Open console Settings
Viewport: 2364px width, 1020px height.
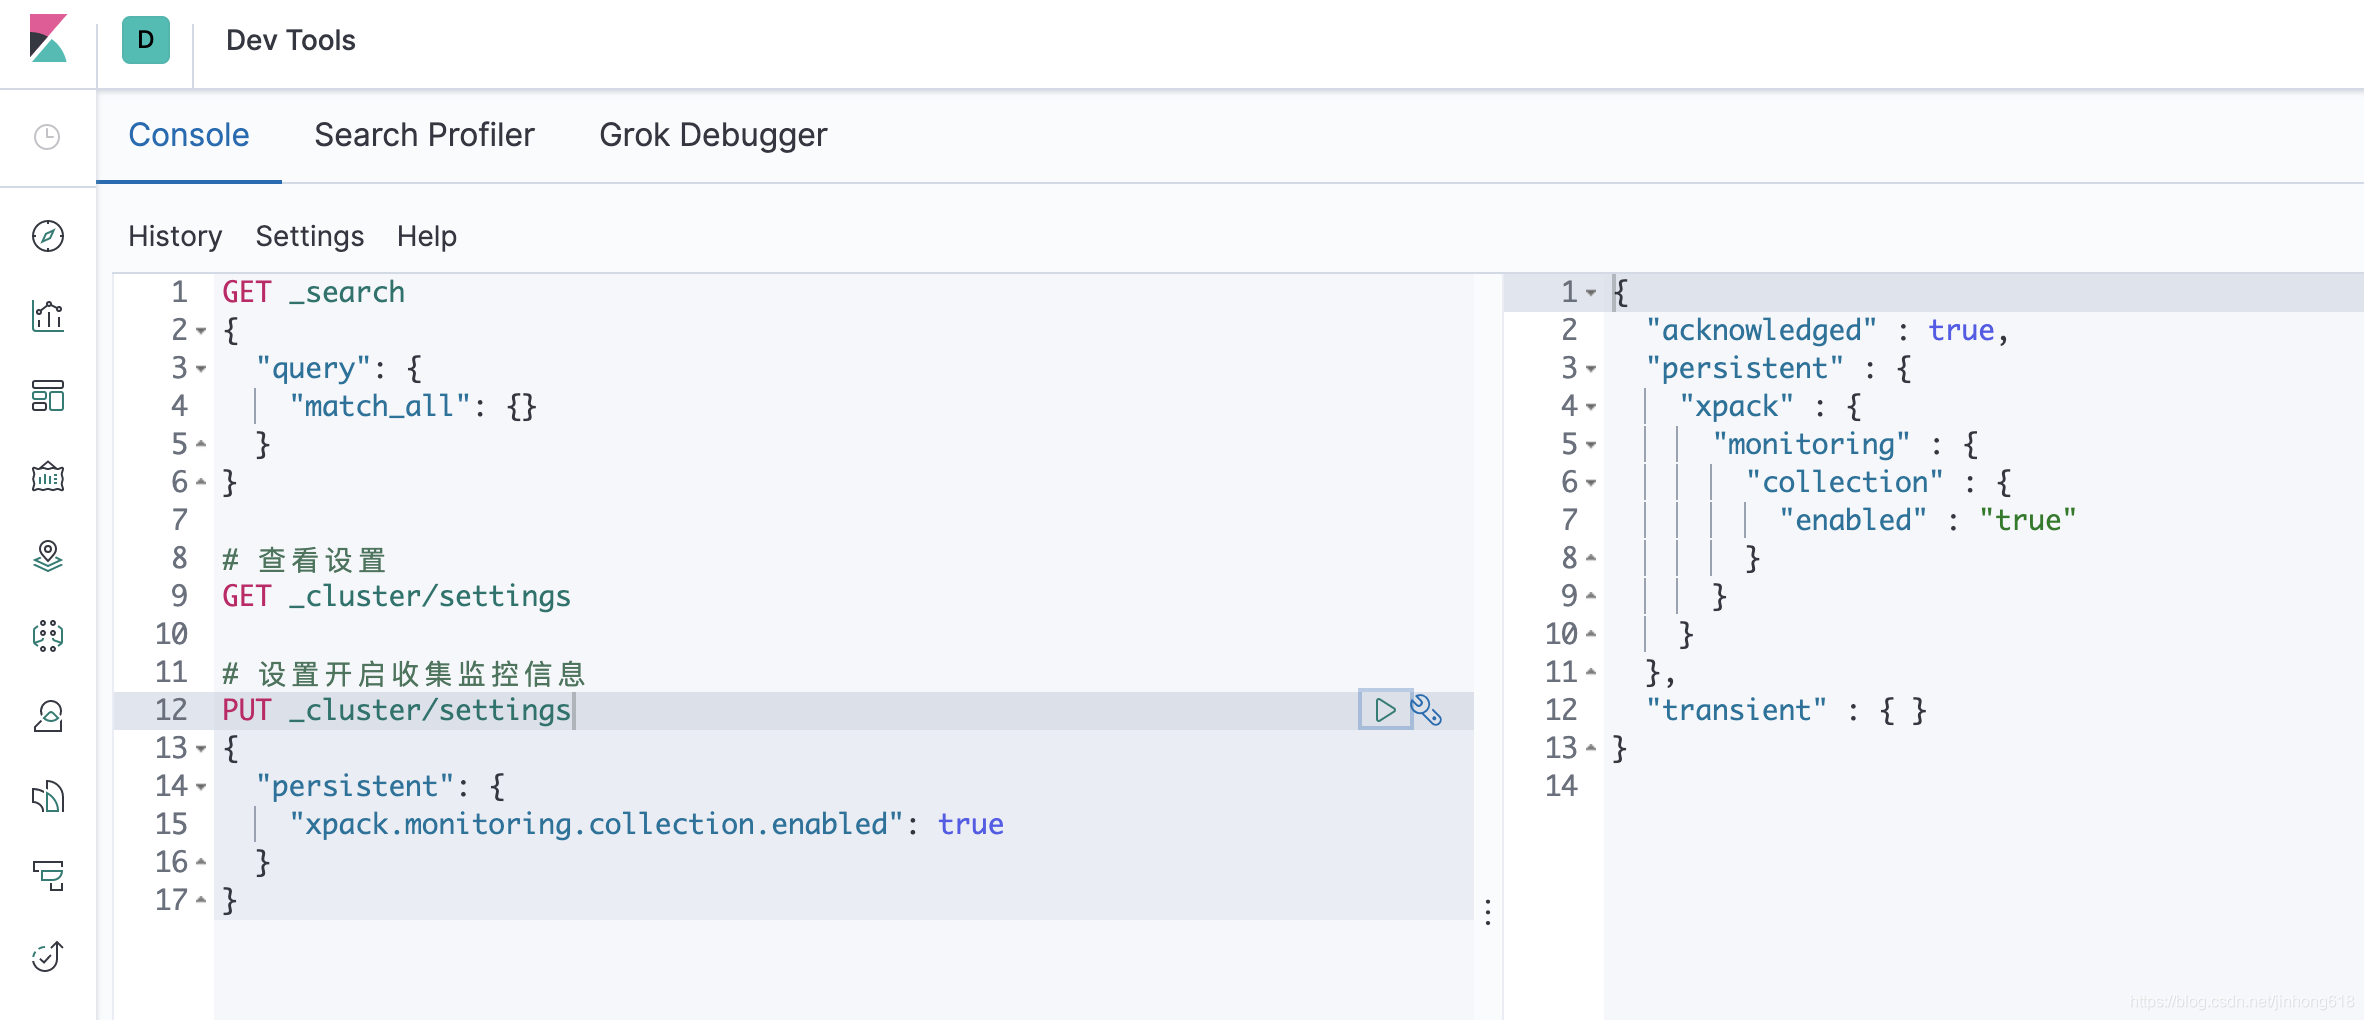pyautogui.click(x=310, y=236)
